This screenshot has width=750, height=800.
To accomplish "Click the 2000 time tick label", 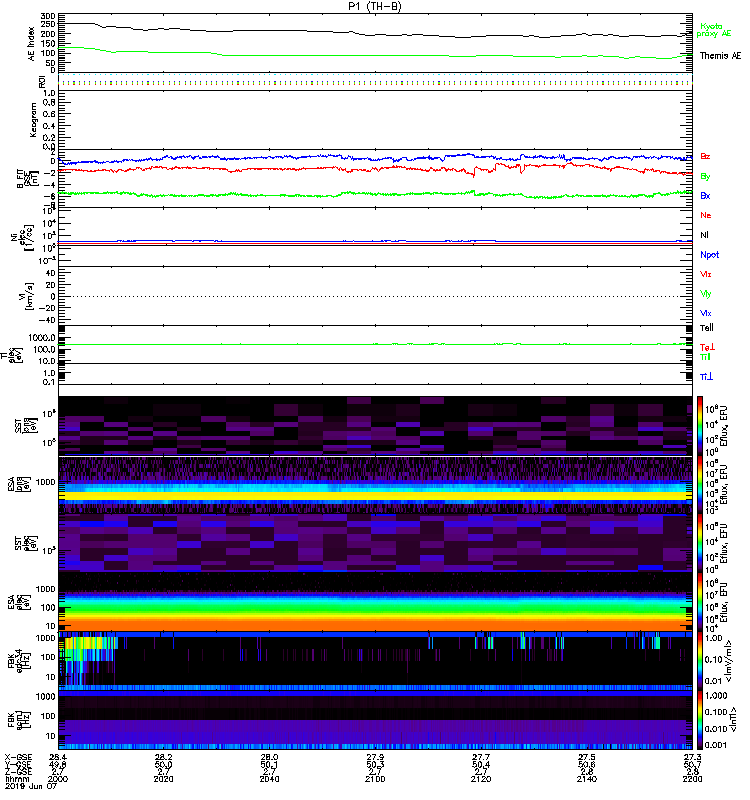I will click(x=58, y=779).
